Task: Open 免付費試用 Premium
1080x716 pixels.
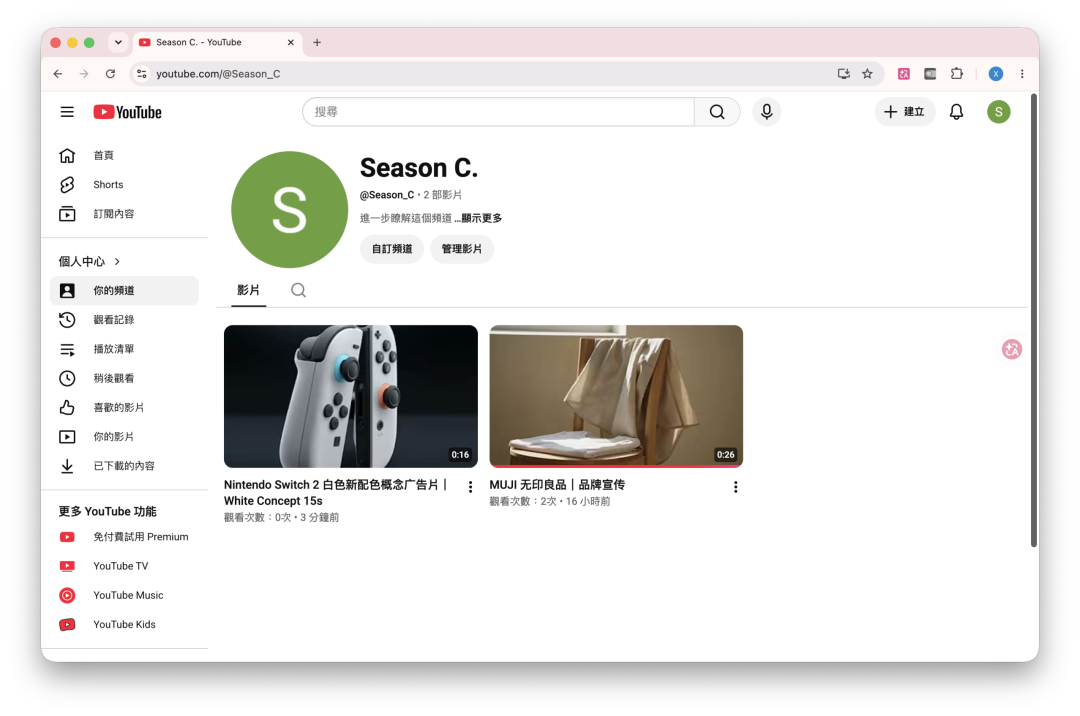Action: click(124, 537)
